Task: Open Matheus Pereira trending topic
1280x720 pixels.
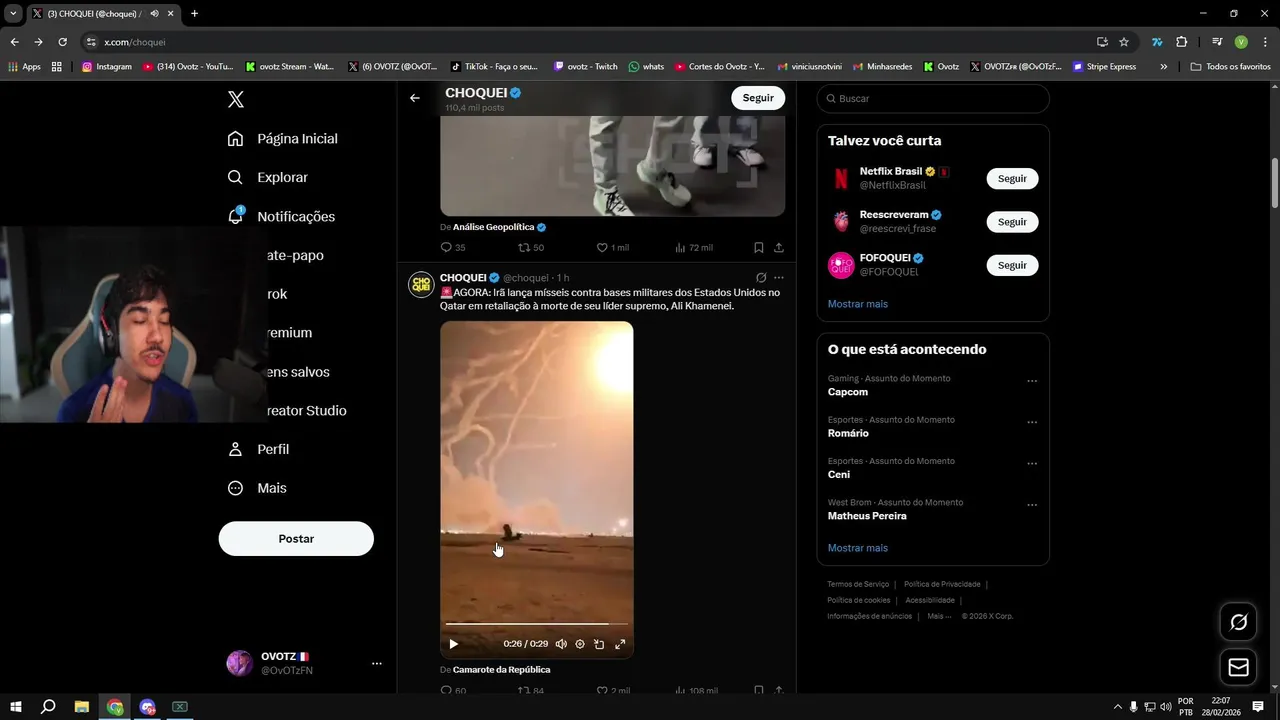Action: (867, 516)
